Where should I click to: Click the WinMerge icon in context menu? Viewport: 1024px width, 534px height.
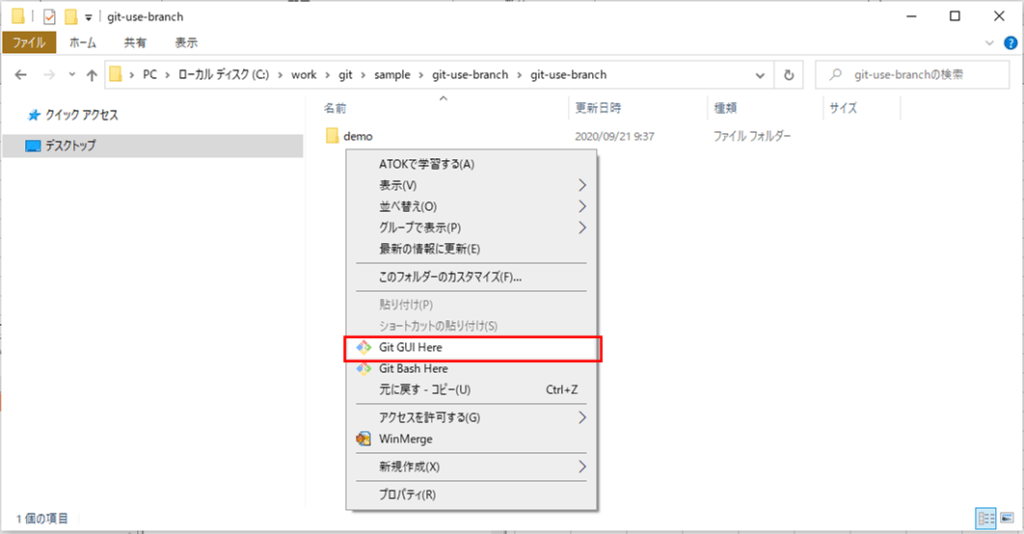point(364,439)
